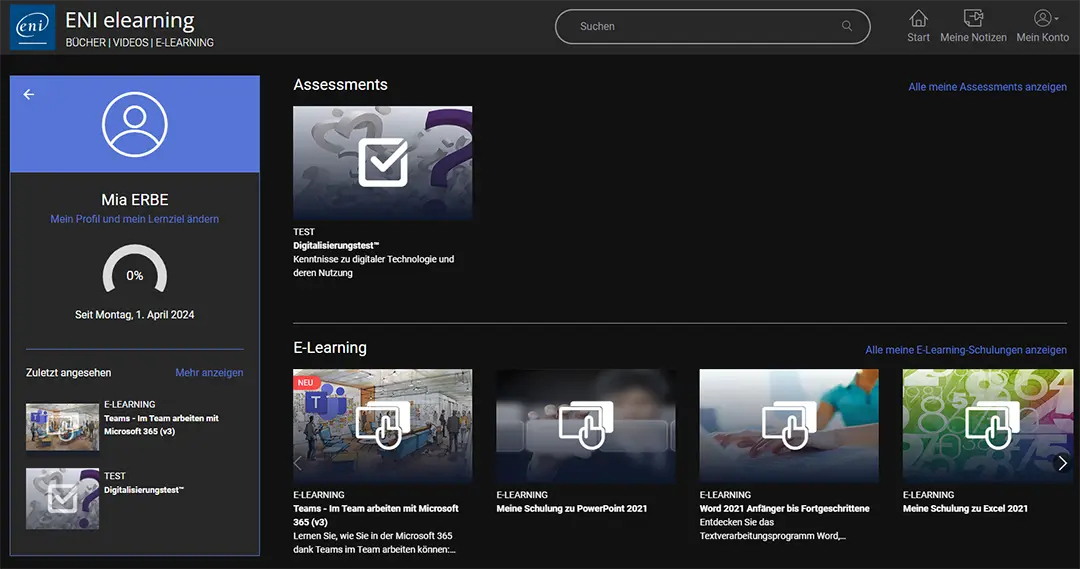This screenshot has width=1080, height=569.
Task: Click the Zuletzt angesehen heading
Action: click(69, 373)
